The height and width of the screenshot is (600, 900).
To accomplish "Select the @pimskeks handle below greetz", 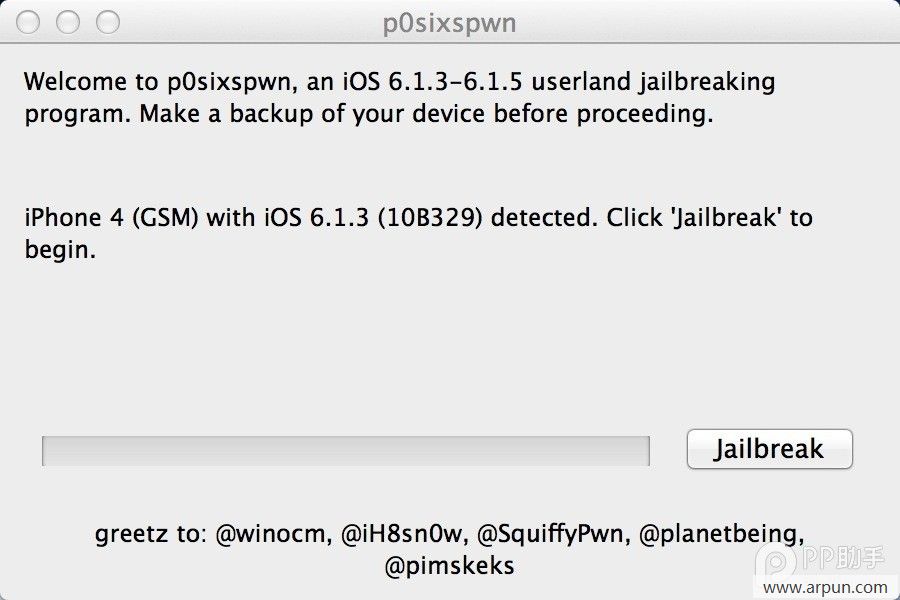I will coord(450,565).
